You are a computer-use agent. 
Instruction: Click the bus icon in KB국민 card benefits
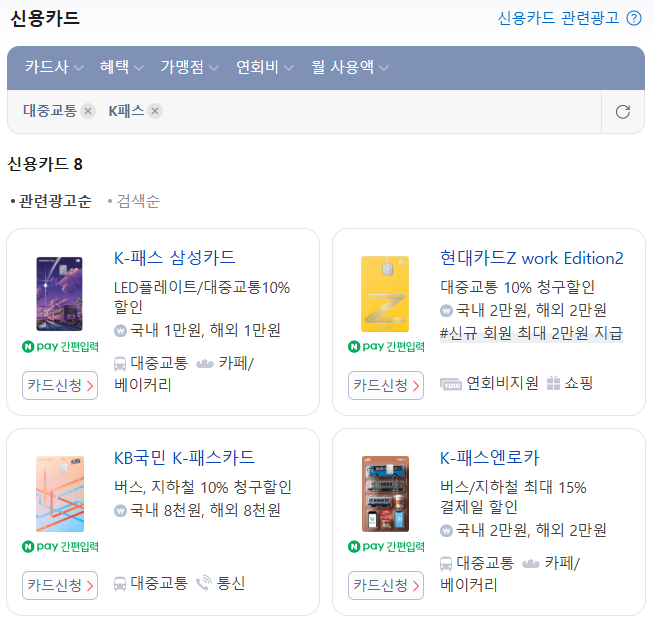[120, 583]
